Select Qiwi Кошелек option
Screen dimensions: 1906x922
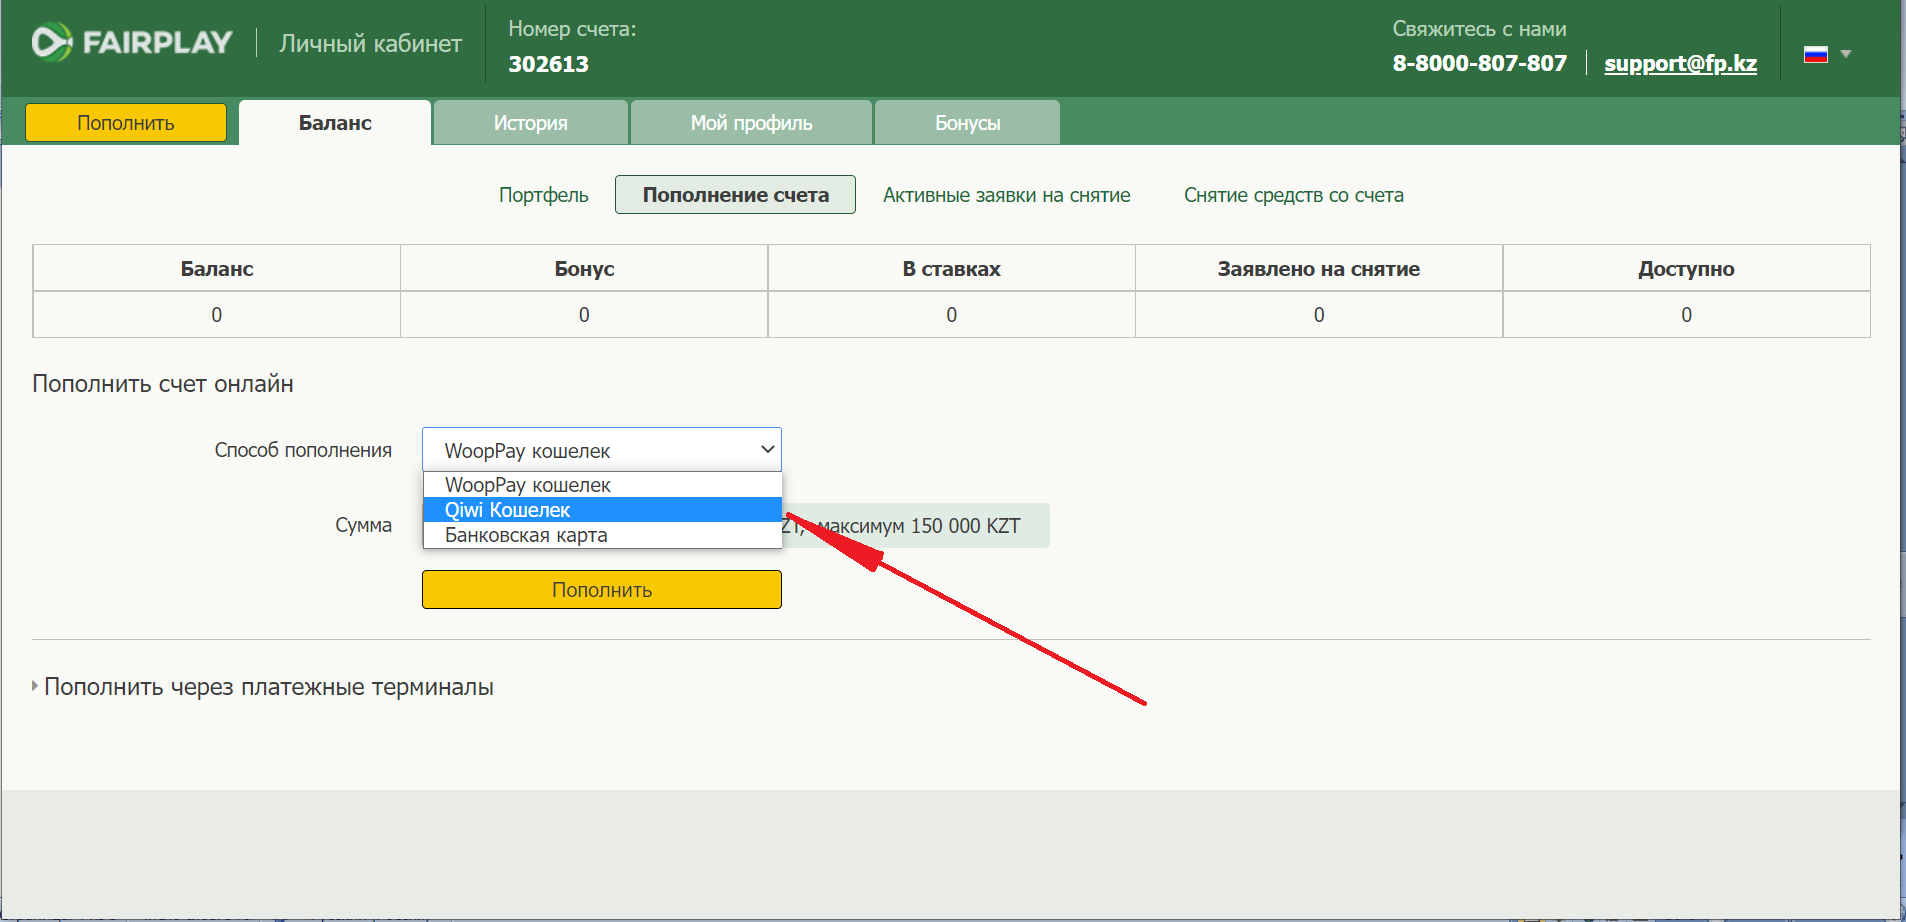point(602,510)
